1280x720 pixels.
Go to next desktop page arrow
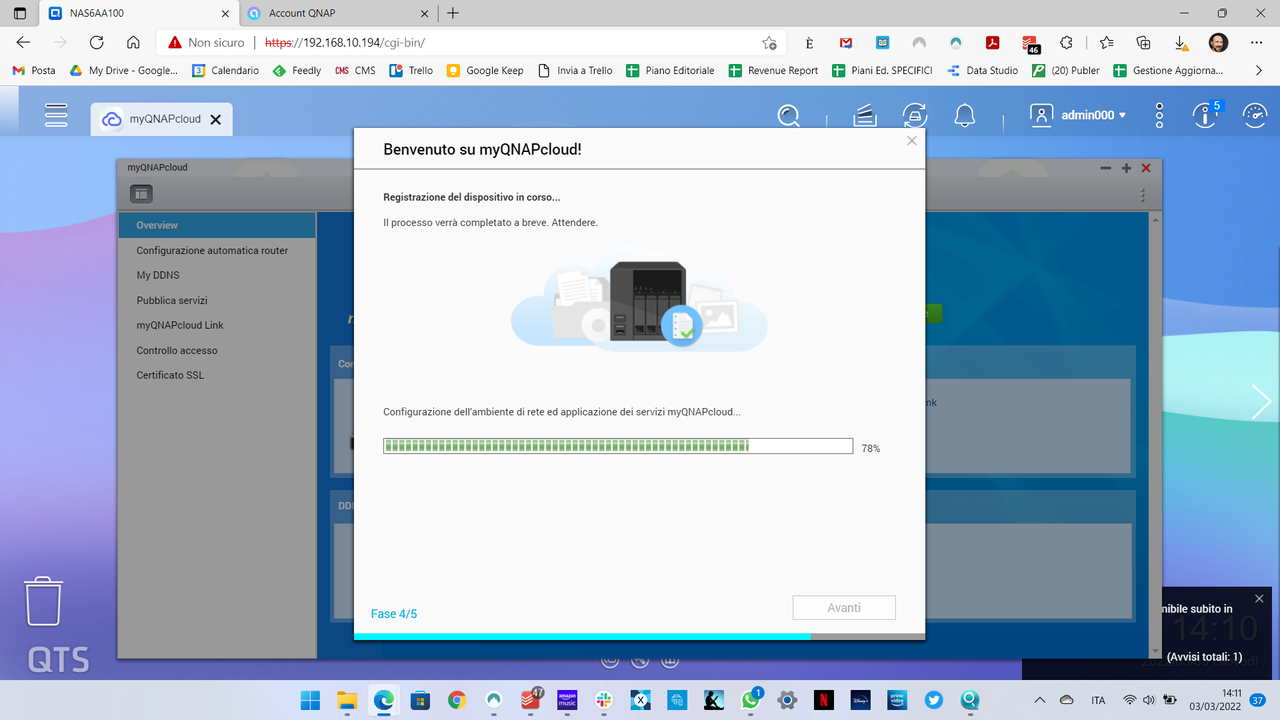(x=1262, y=402)
